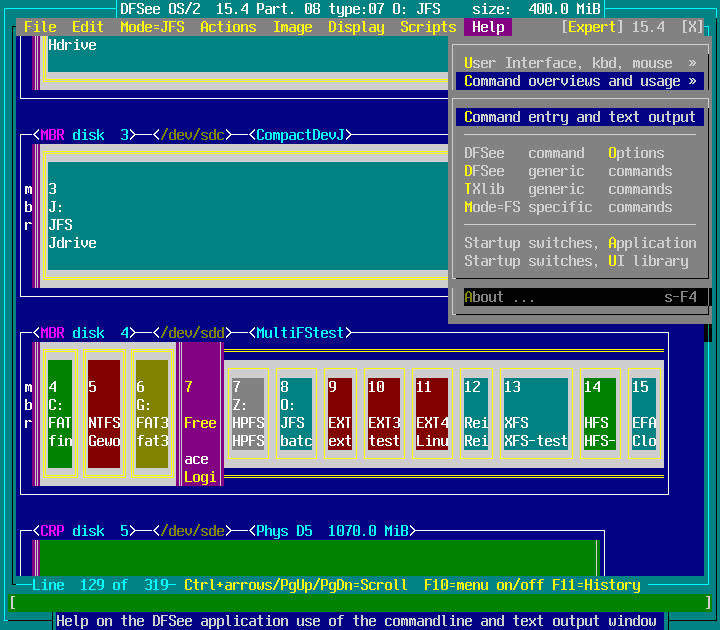Image resolution: width=720 pixels, height=630 pixels.
Task: Click the F11=History hint in status line
Action: click(x=596, y=585)
